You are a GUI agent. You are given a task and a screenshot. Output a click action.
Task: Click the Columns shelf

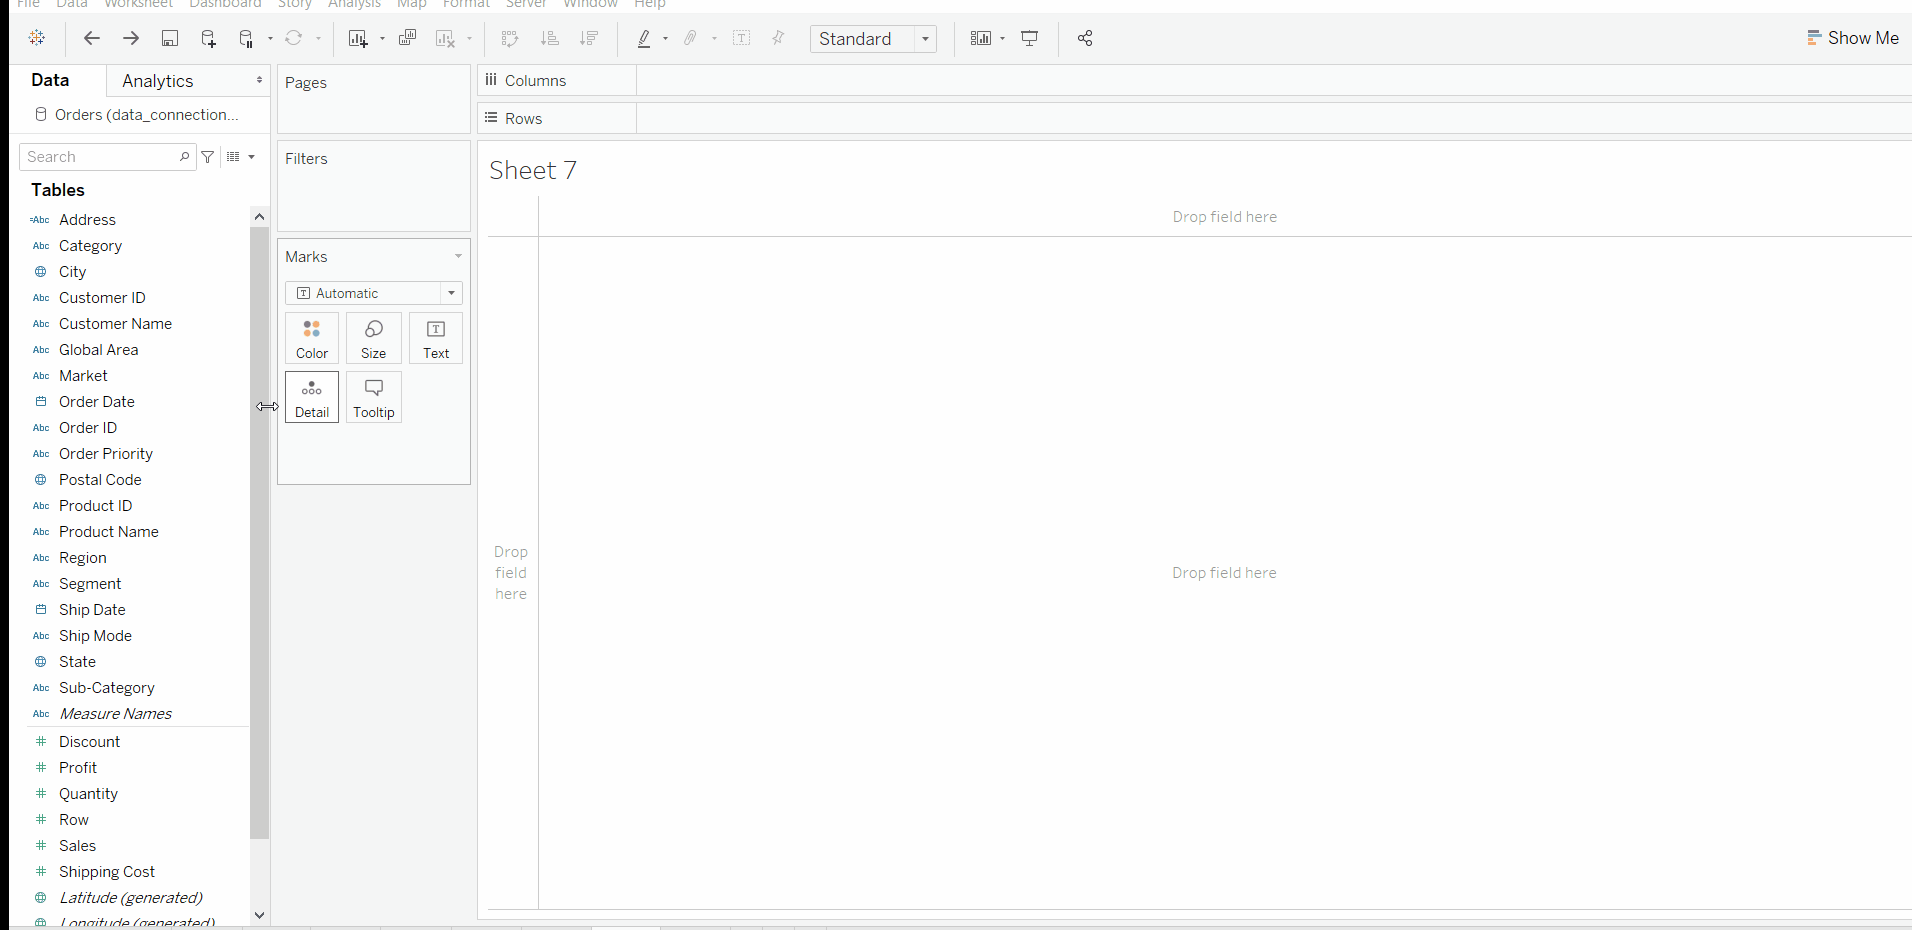[1195, 81]
